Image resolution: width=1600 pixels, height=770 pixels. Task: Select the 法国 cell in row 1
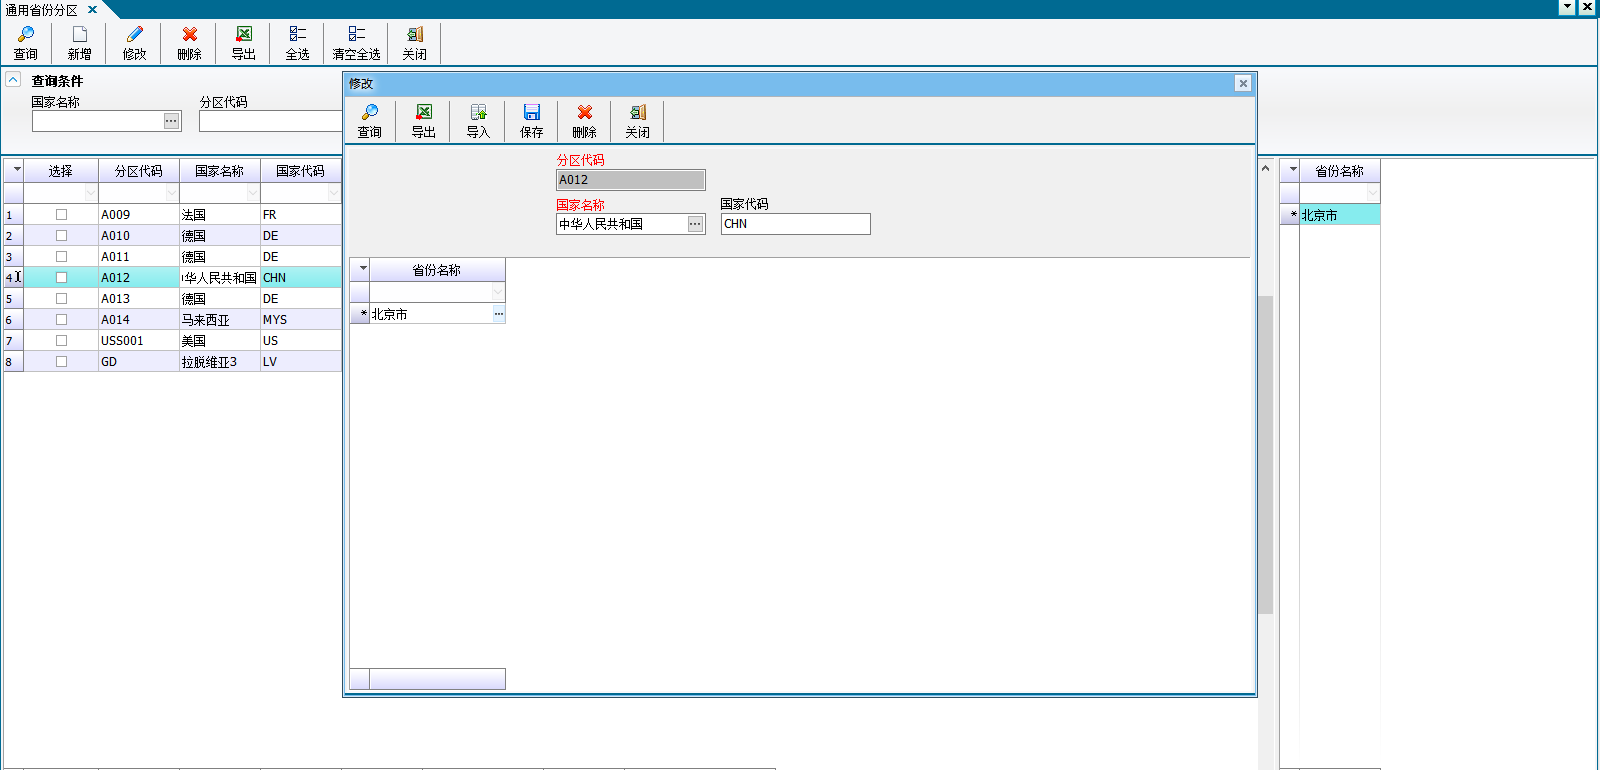click(220, 215)
